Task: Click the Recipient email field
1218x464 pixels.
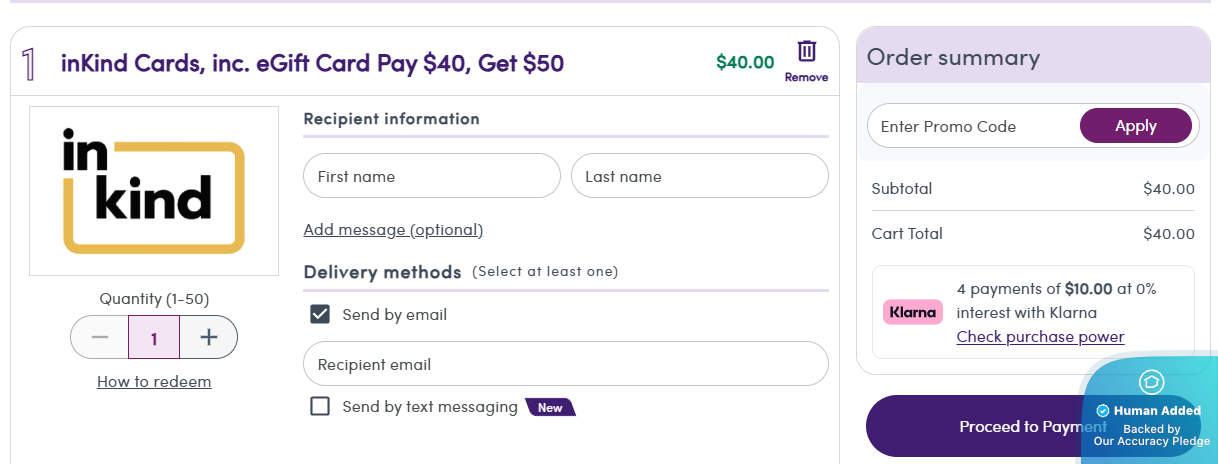Action: click(565, 364)
